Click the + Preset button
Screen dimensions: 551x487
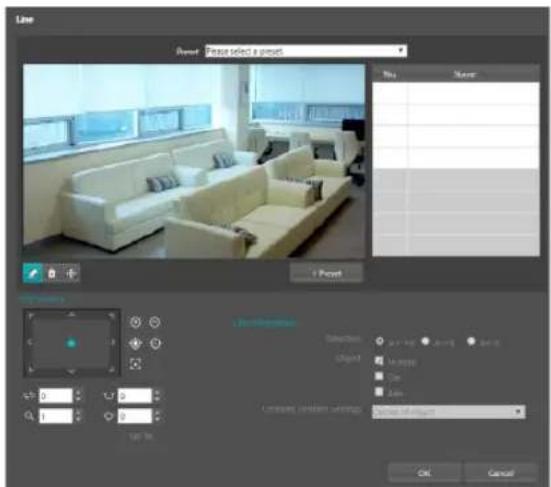point(326,273)
